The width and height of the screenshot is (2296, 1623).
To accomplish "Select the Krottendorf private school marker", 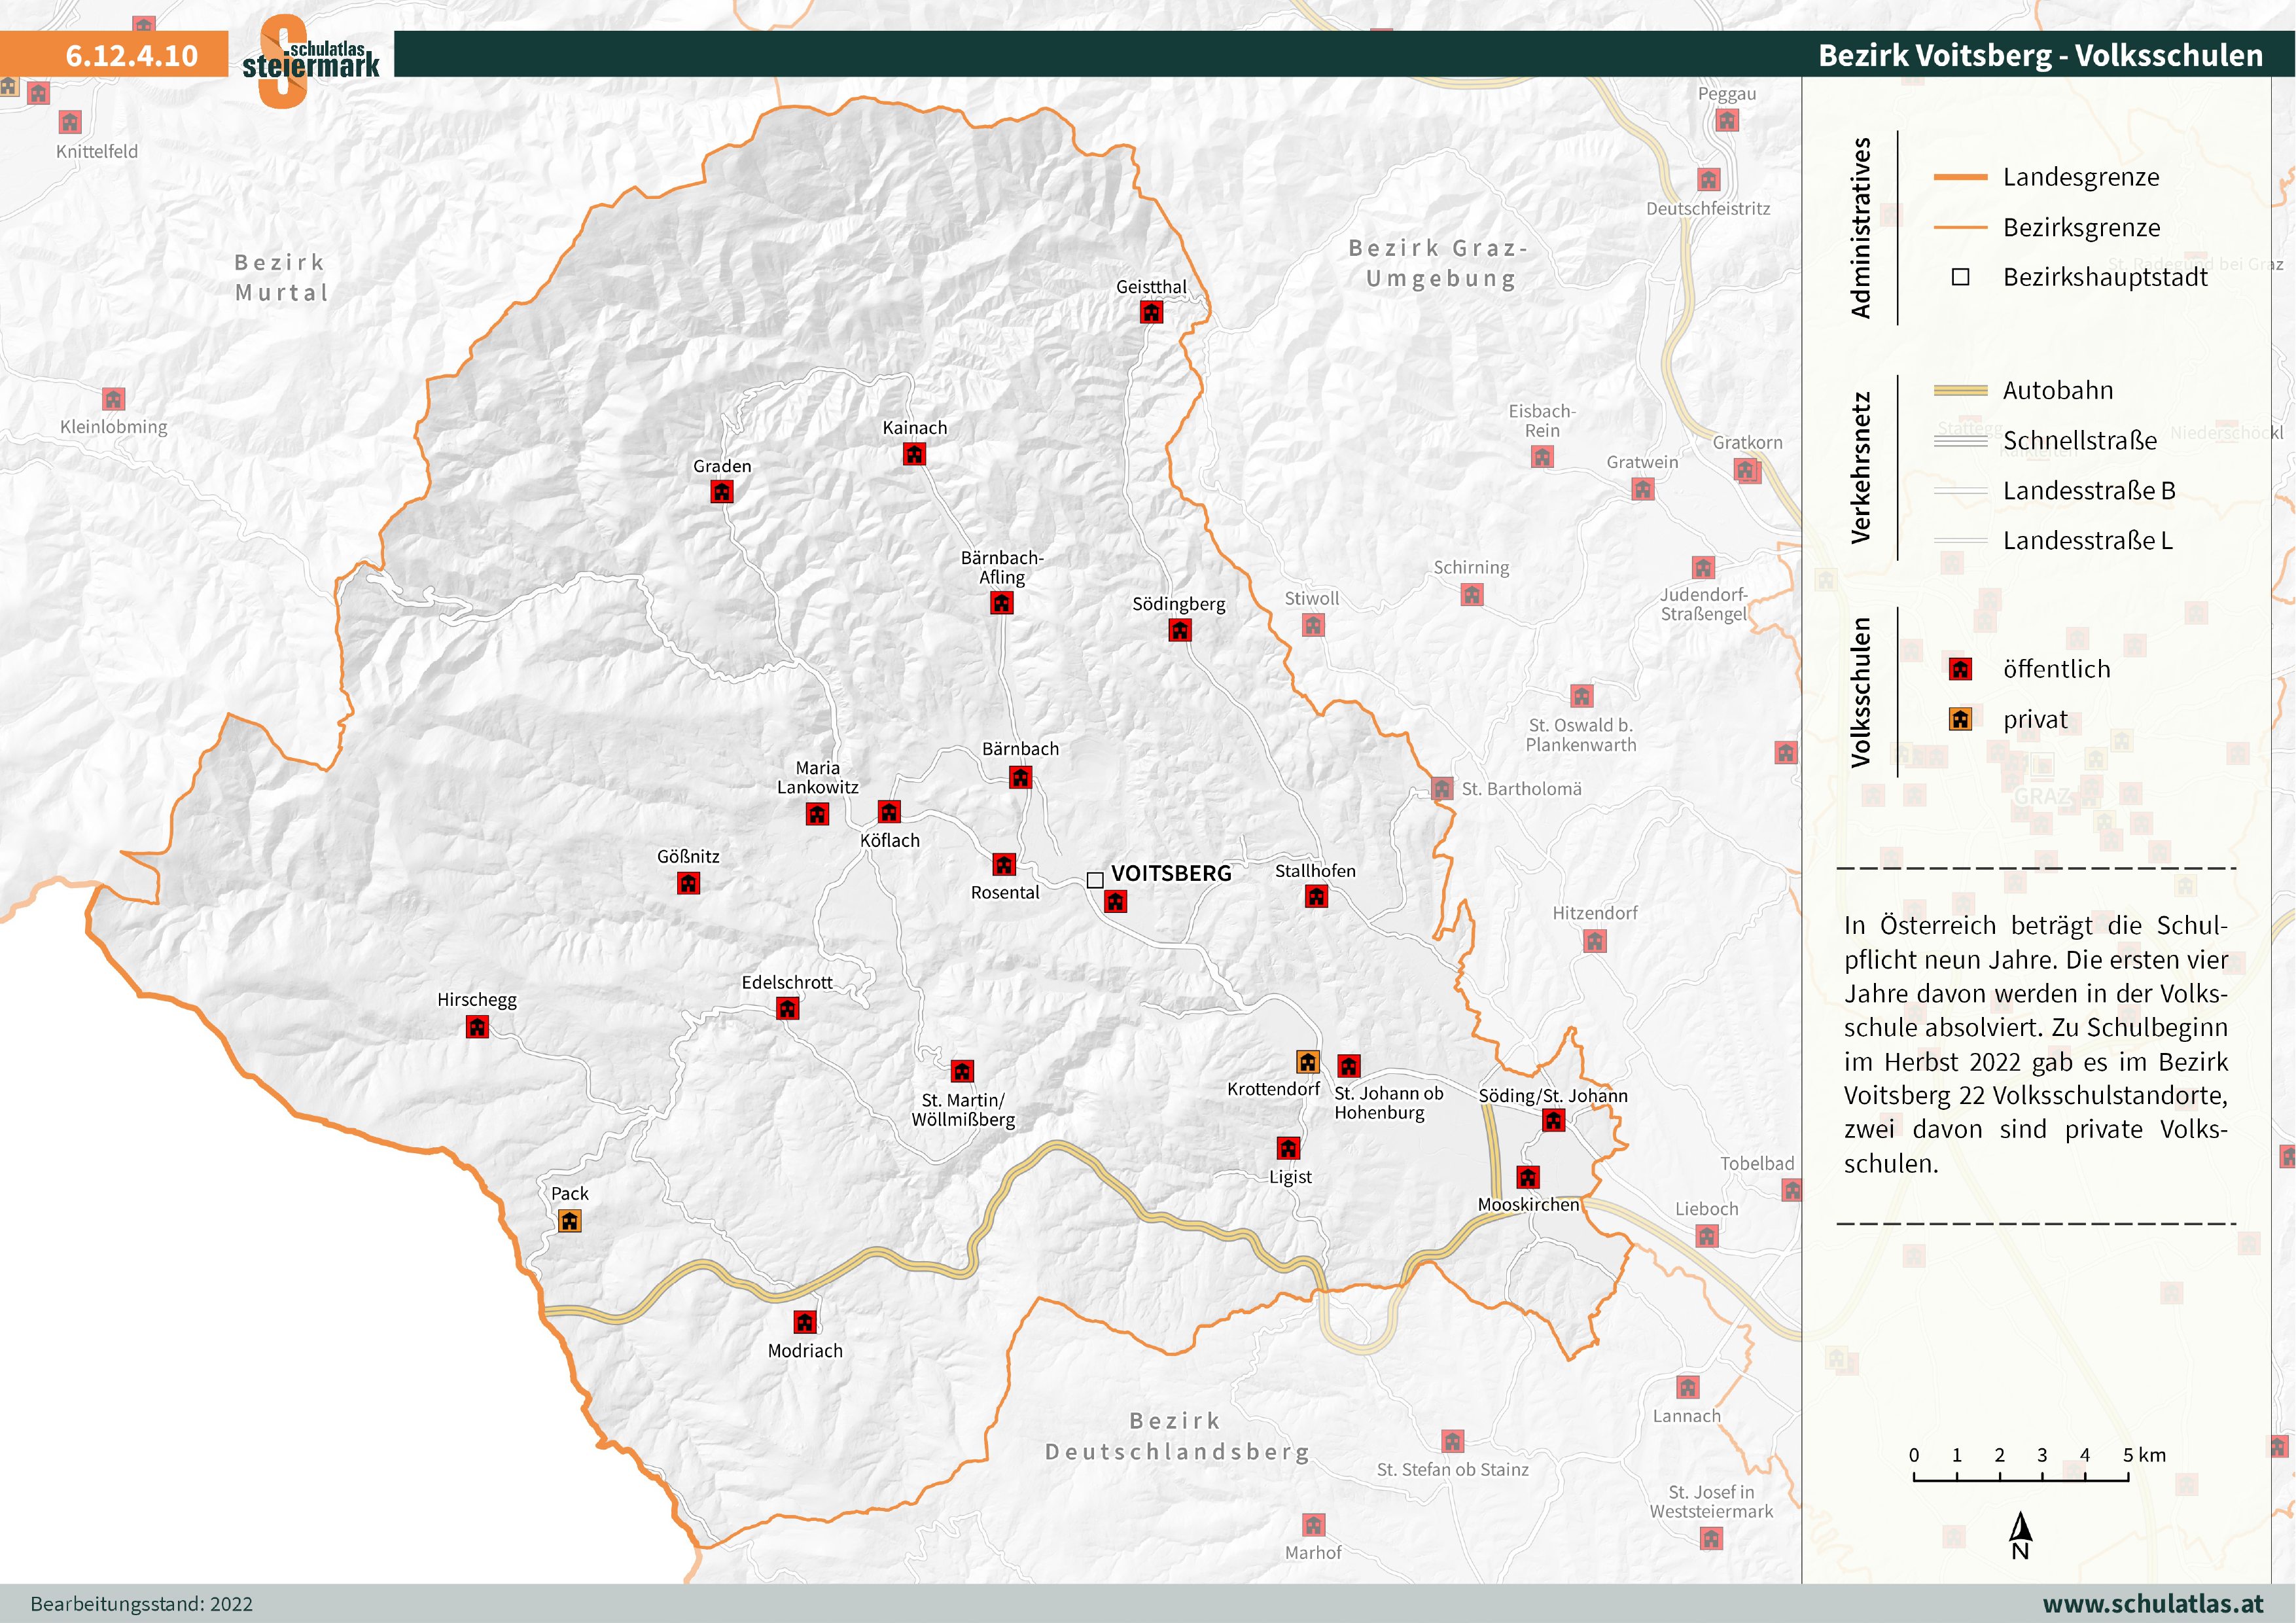I will 1307,1061.
